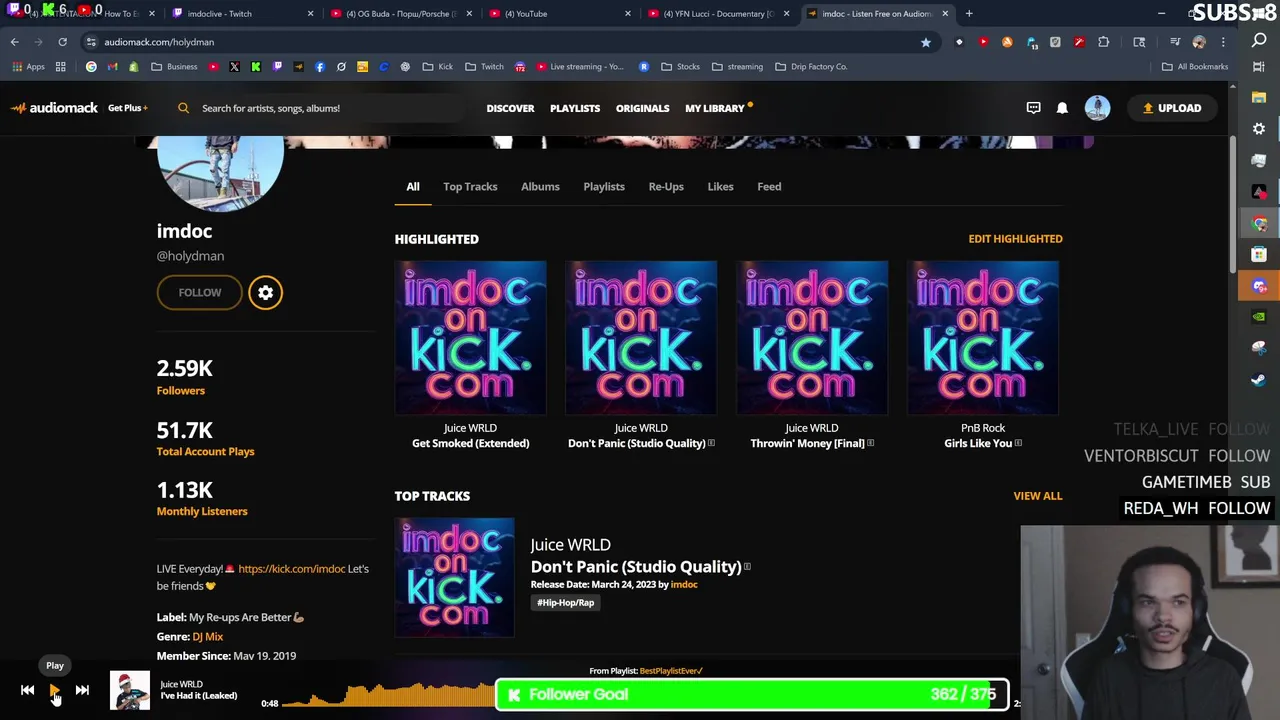Open profile settings gear icon
Viewport: 1280px width, 720px height.
point(265,292)
